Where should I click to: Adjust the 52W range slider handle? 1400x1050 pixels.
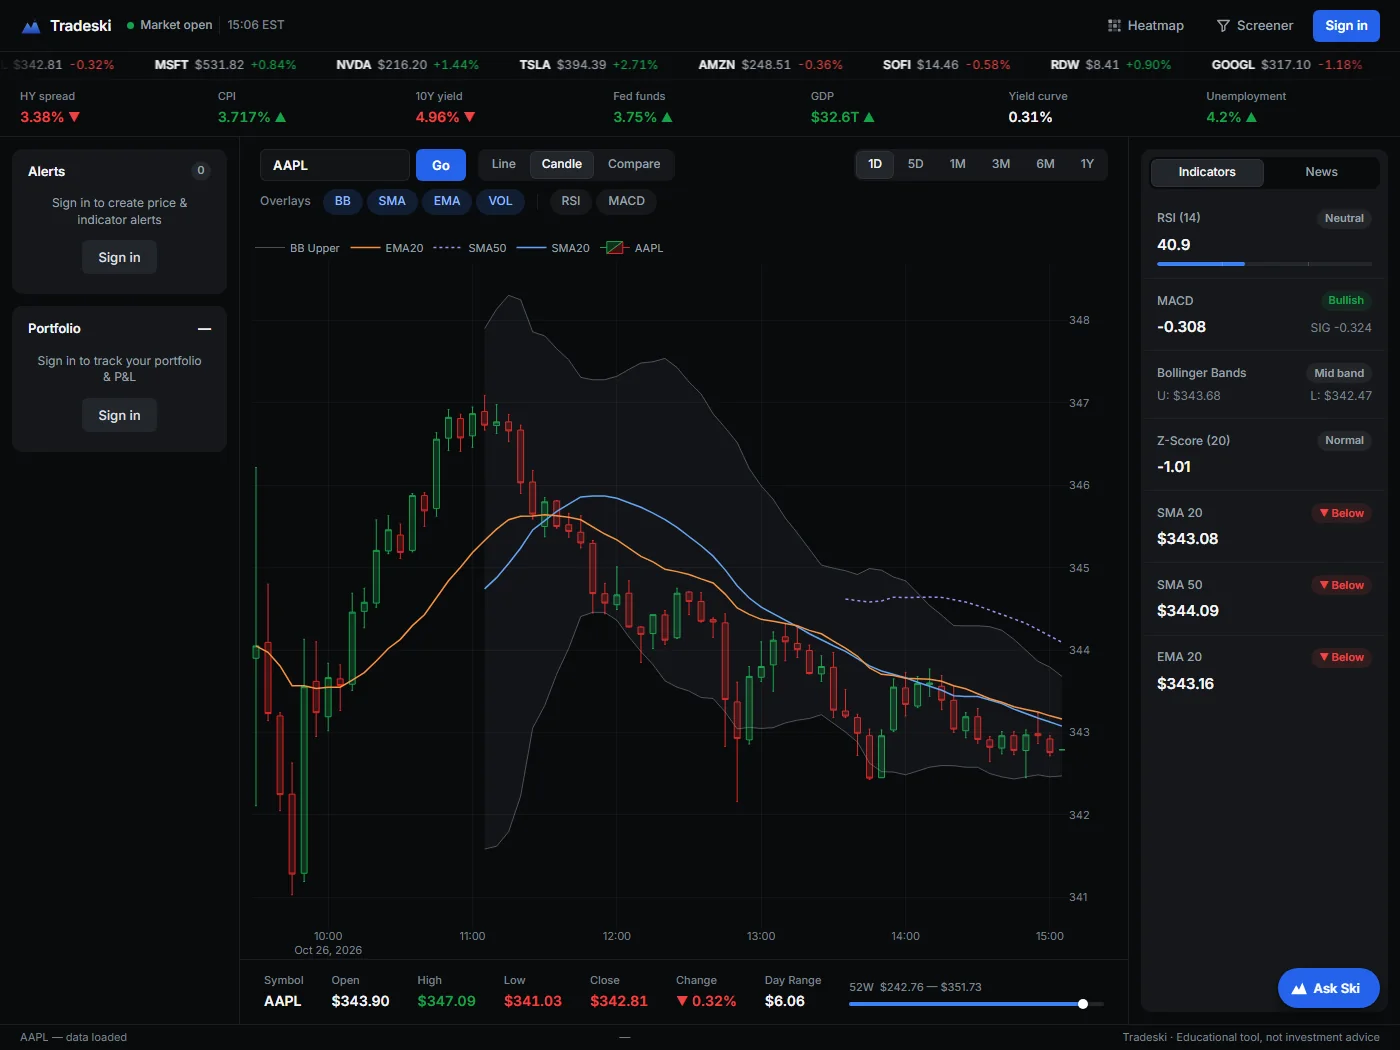pyautogui.click(x=1083, y=1004)
